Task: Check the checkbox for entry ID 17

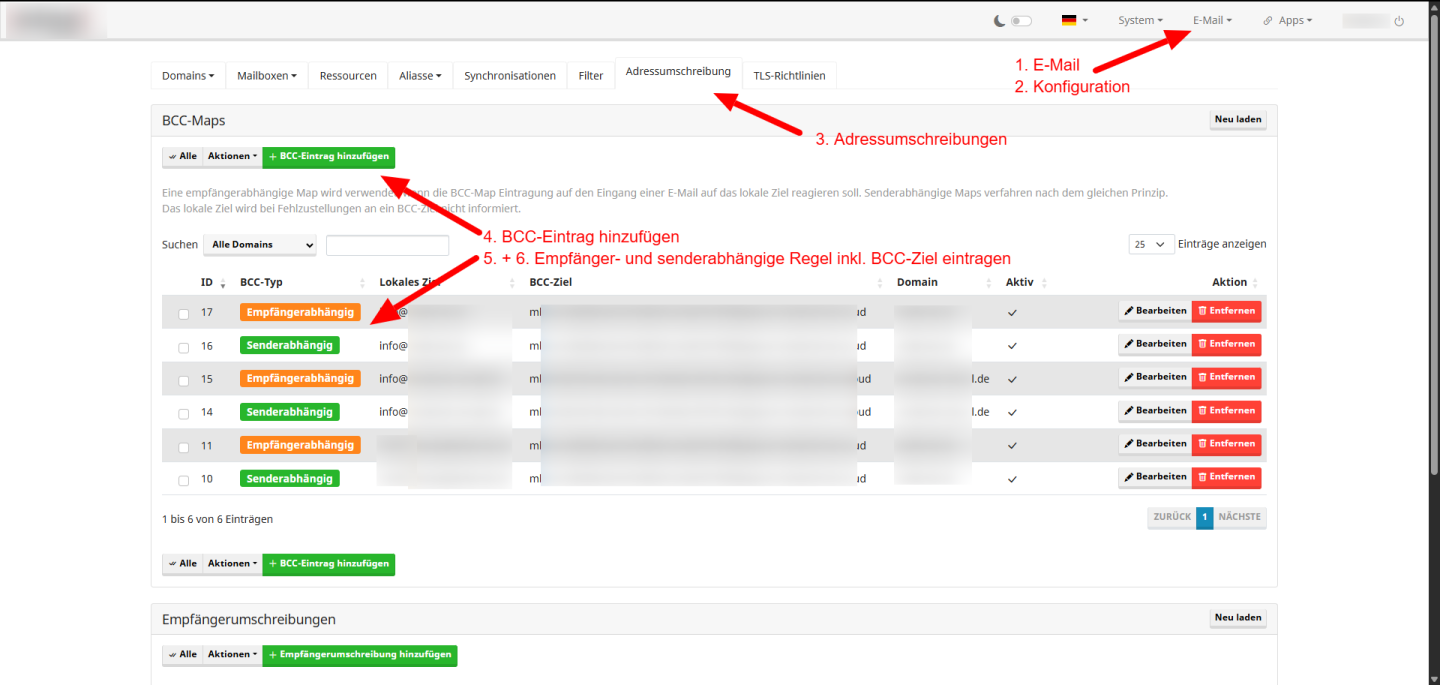Action: tap(183, 314)
